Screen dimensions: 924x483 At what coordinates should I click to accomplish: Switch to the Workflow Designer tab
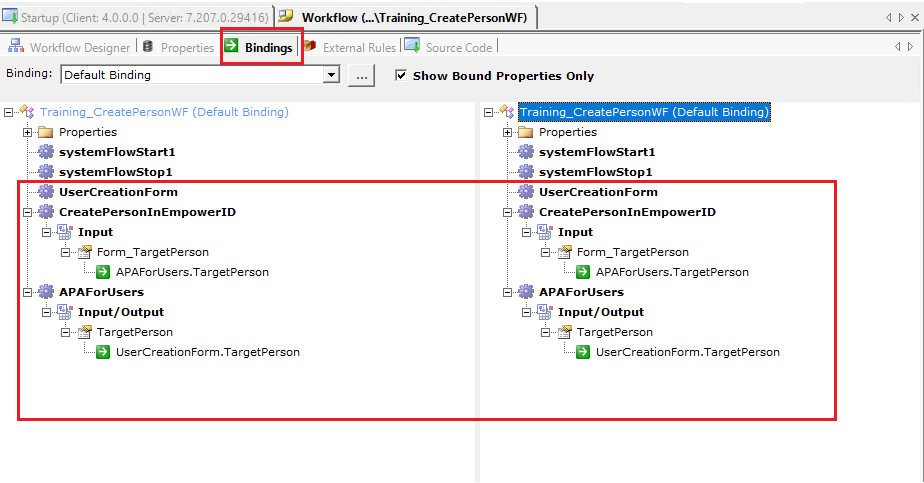[69, 47]
